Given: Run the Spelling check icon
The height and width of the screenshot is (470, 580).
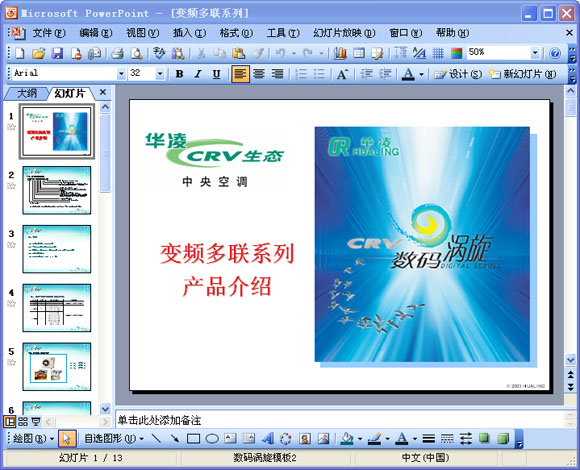Looking at the screenshot, I should (x=159, y=53).
